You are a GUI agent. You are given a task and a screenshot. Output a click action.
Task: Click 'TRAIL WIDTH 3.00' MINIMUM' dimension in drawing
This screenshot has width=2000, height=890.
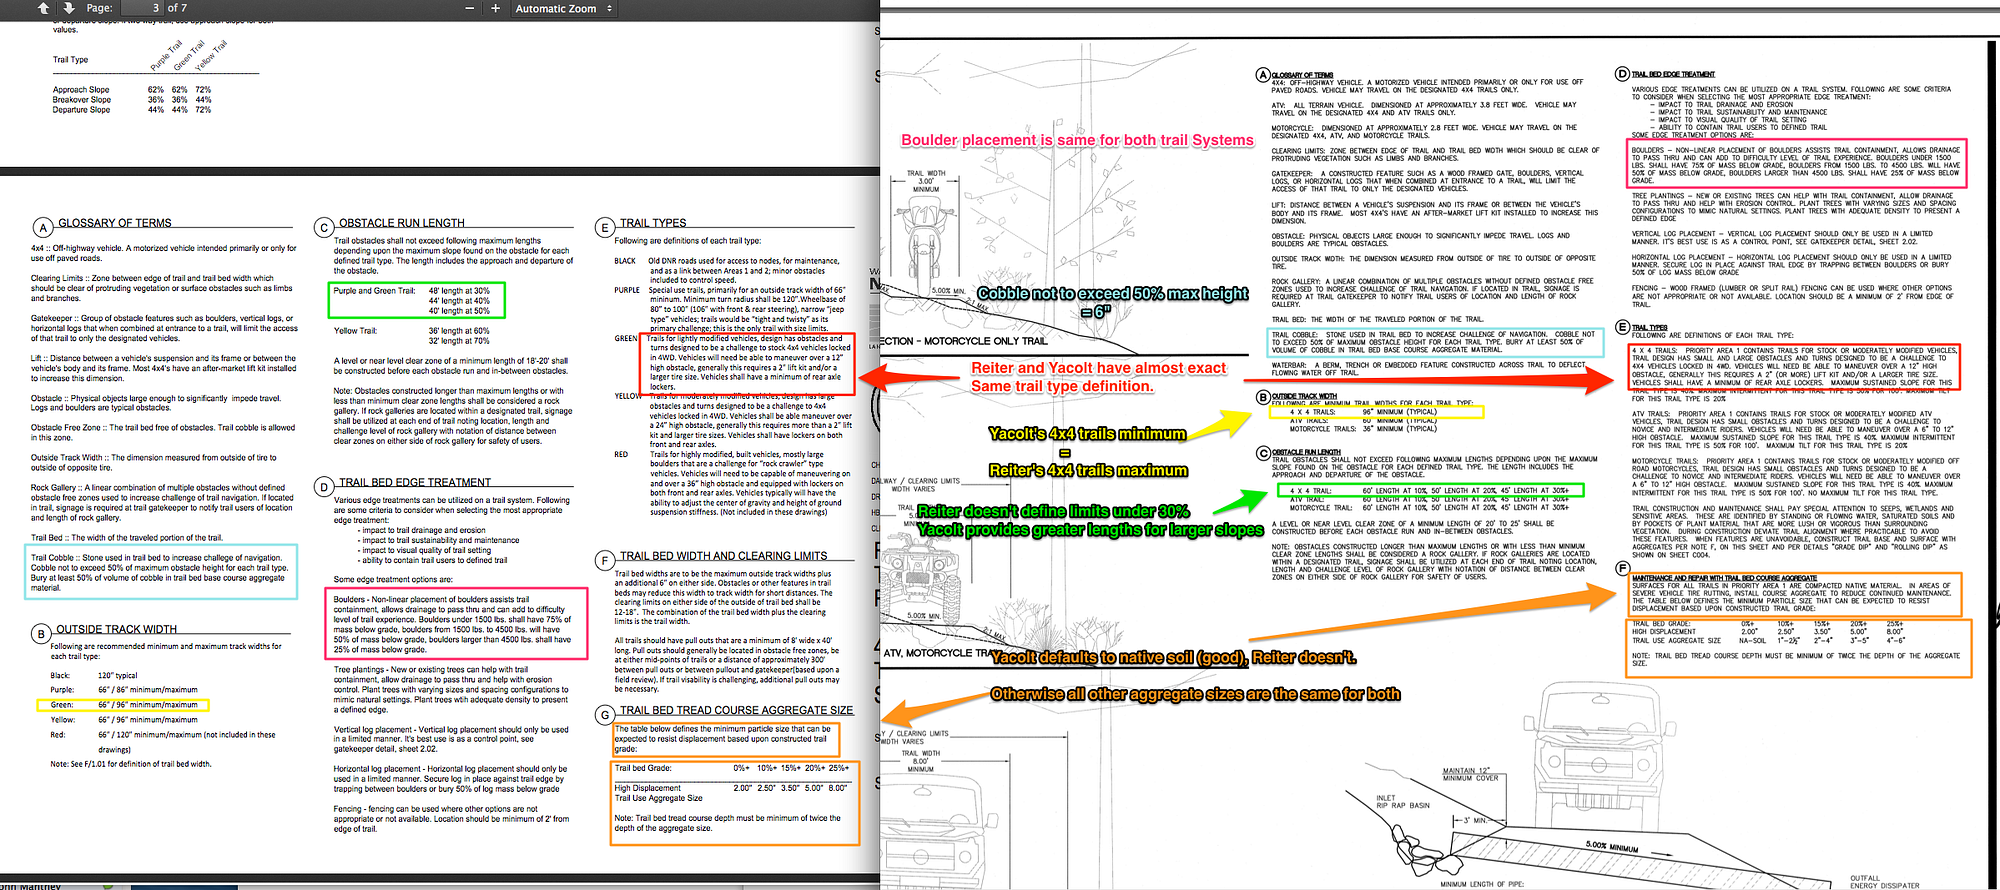(926, 181)
